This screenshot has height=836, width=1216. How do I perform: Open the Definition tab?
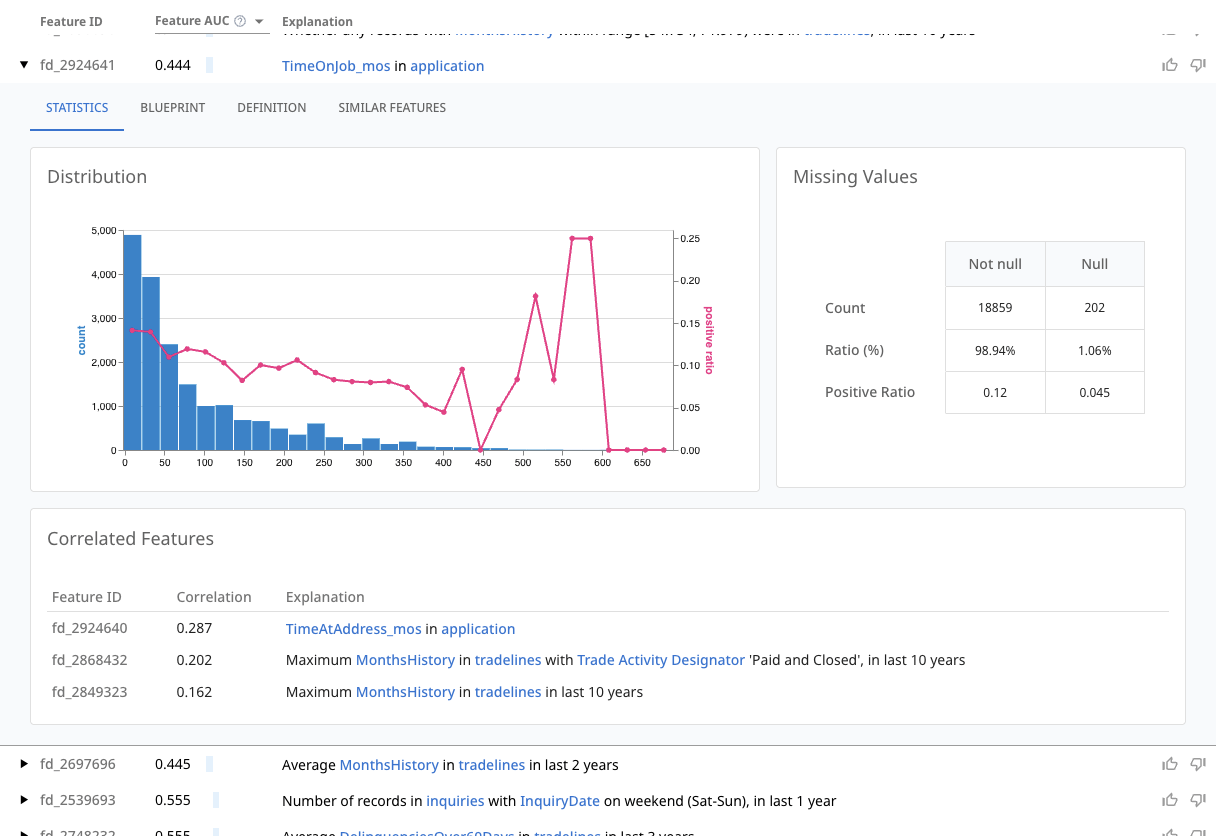click(271, 108)
